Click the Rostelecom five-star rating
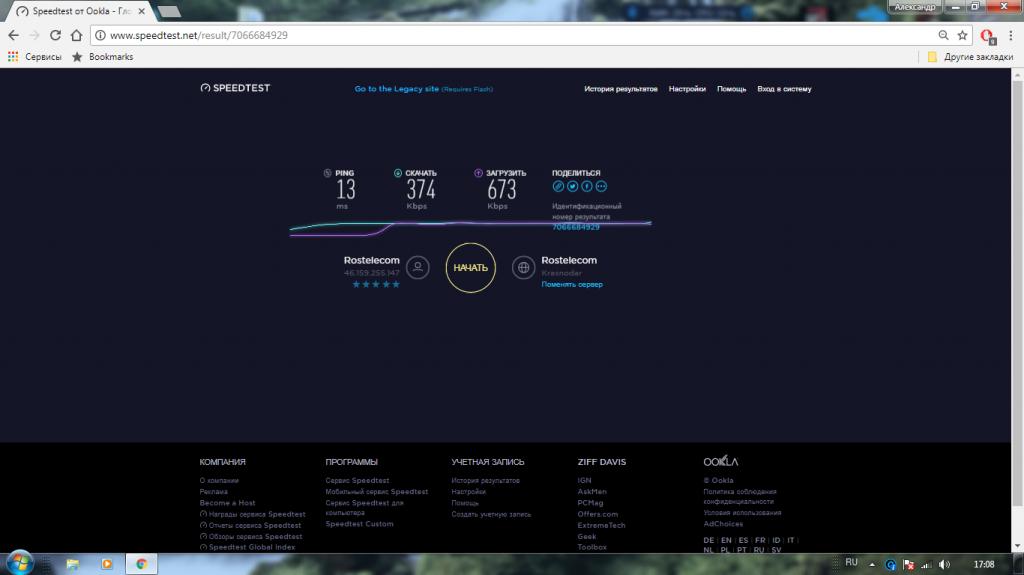Image resolution: width=1024 pixels, height=575 pixels. pos(376,284)
